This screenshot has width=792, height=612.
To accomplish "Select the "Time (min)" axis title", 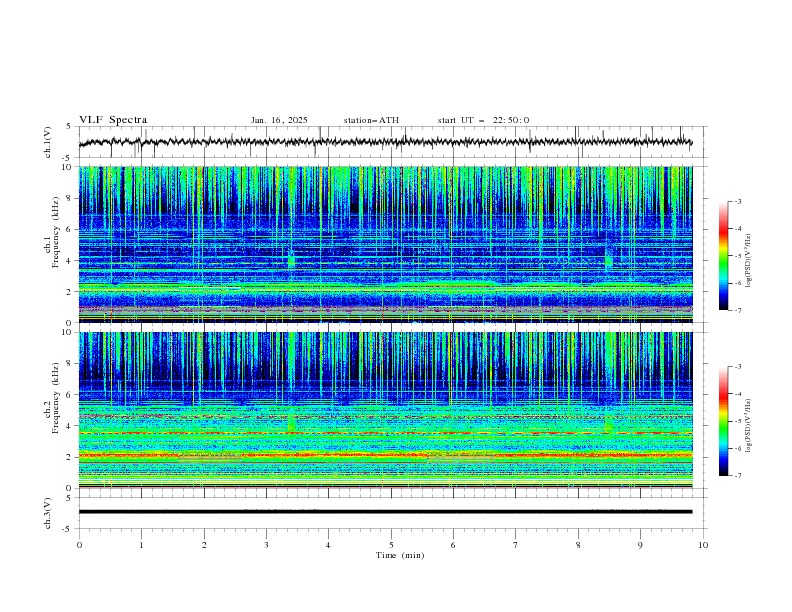I will [400, 555].
